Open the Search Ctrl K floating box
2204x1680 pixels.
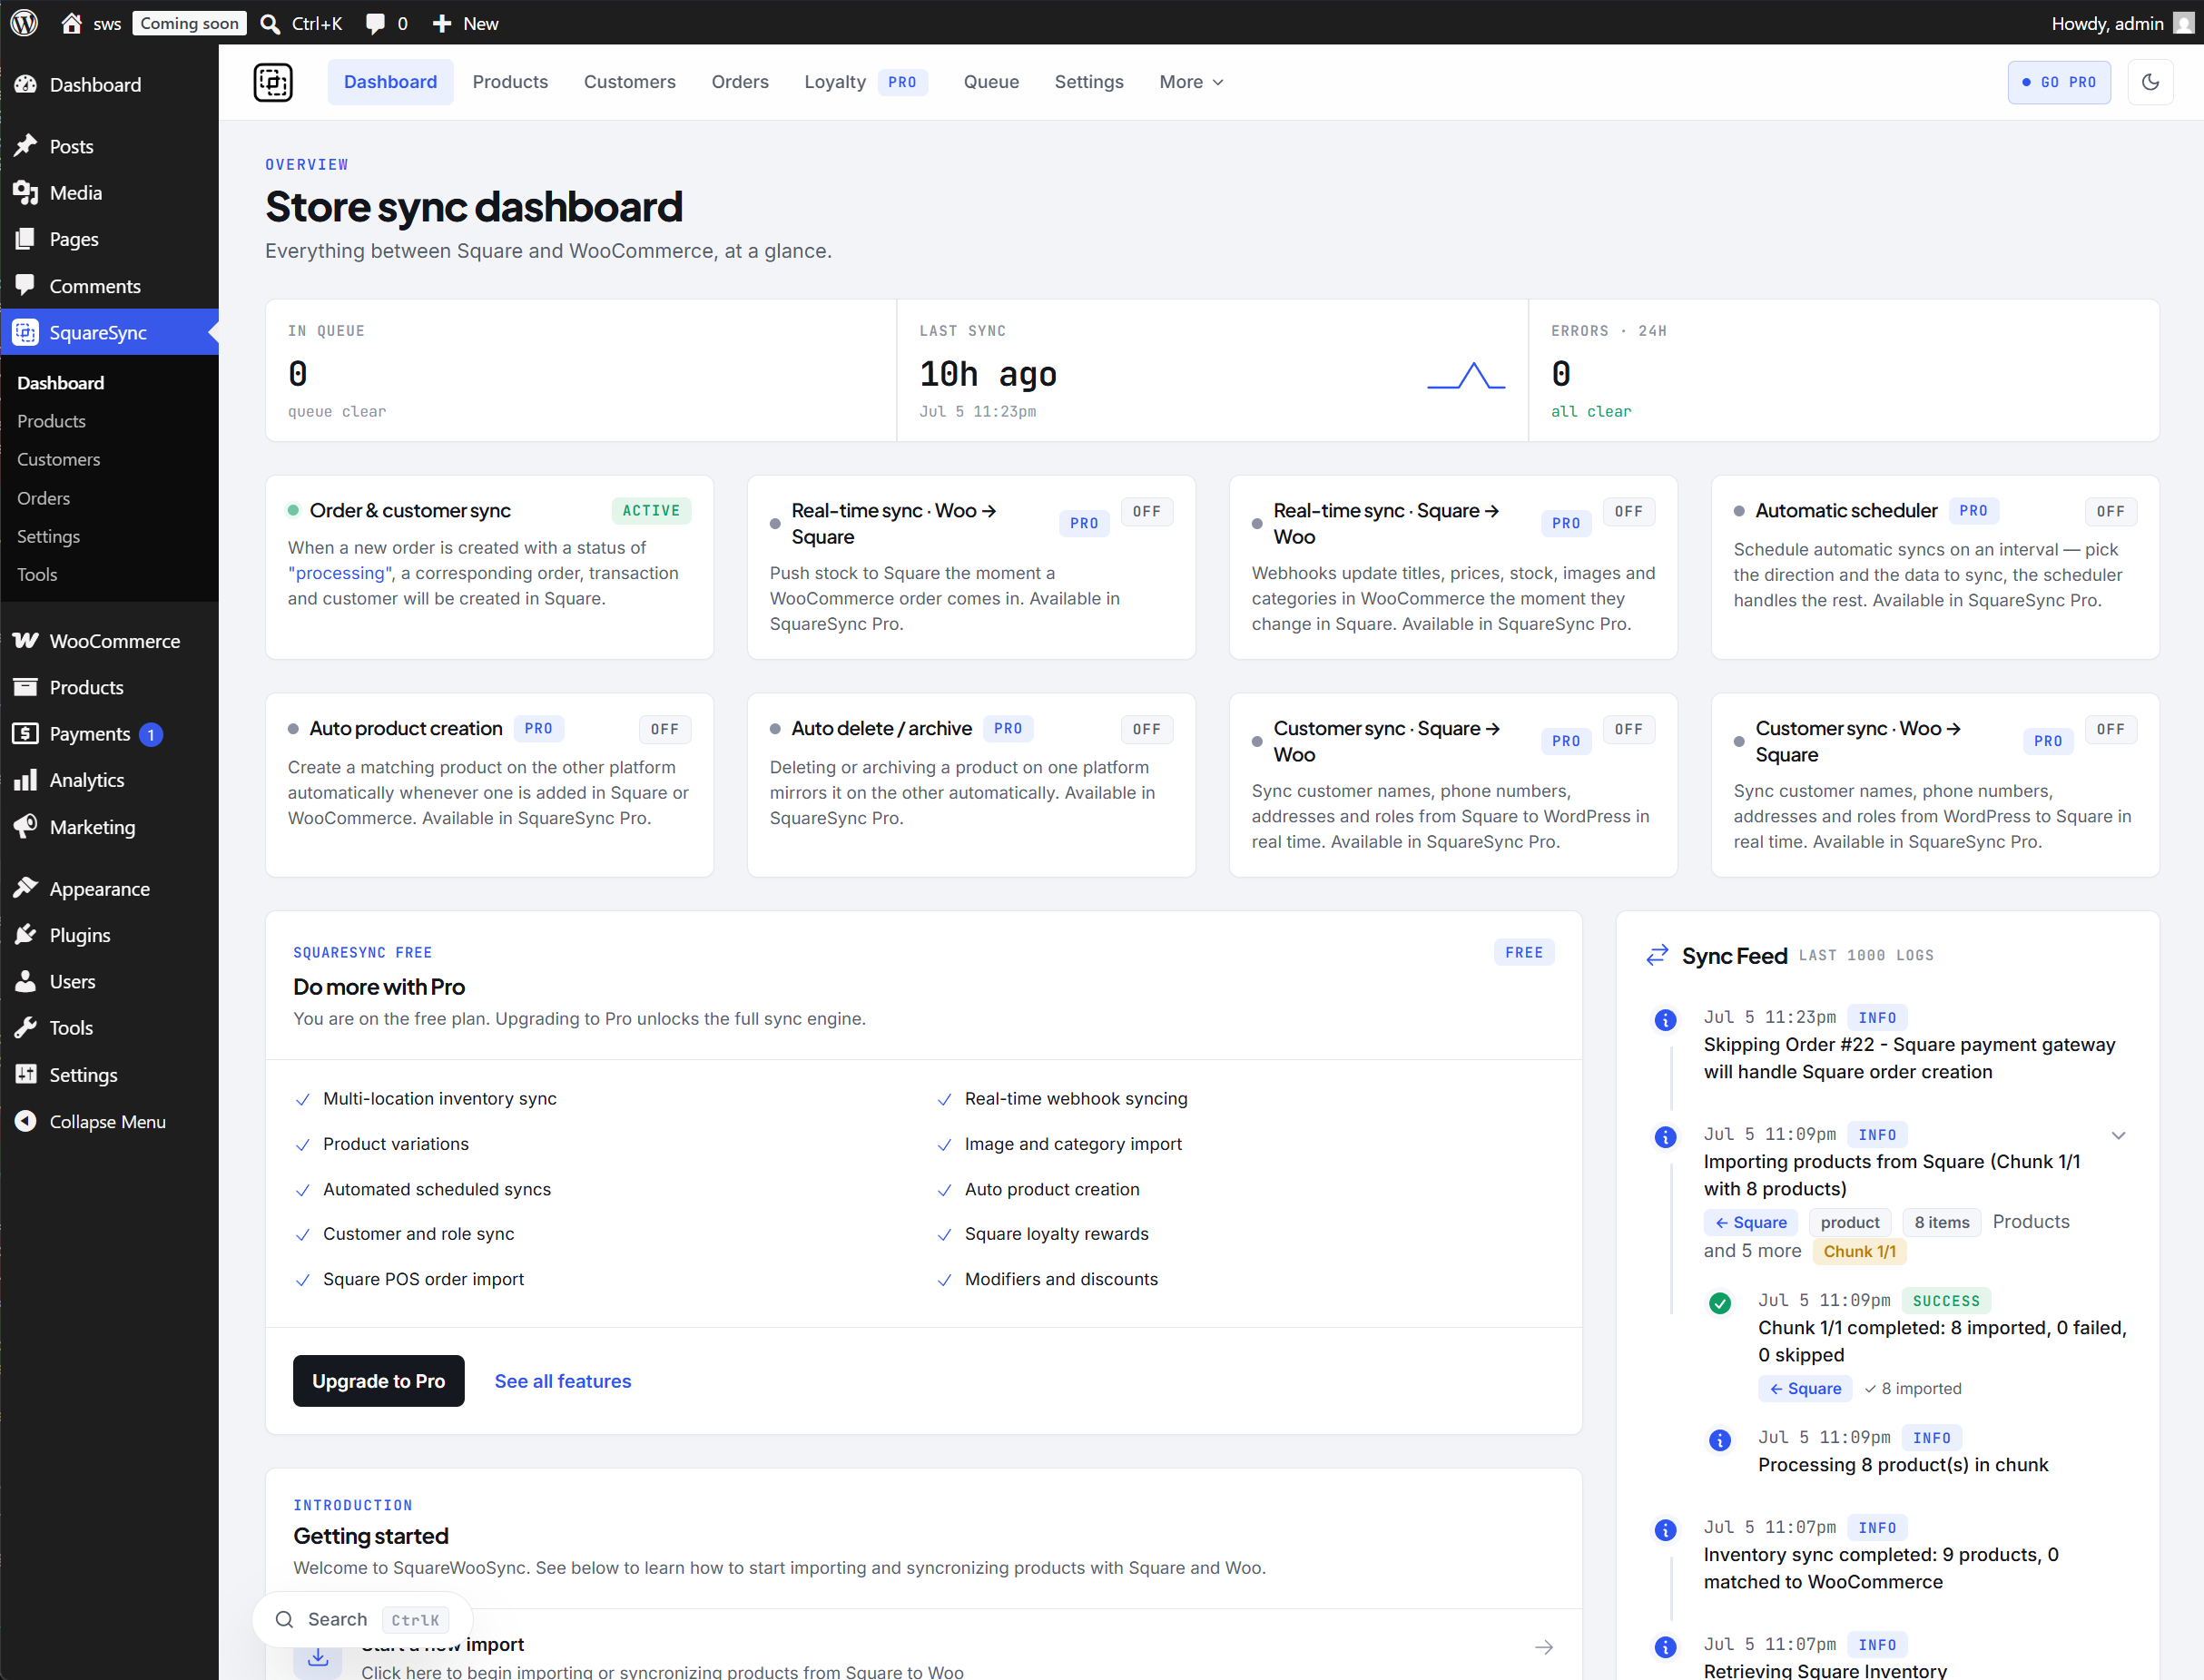(x=362, y=1619)
